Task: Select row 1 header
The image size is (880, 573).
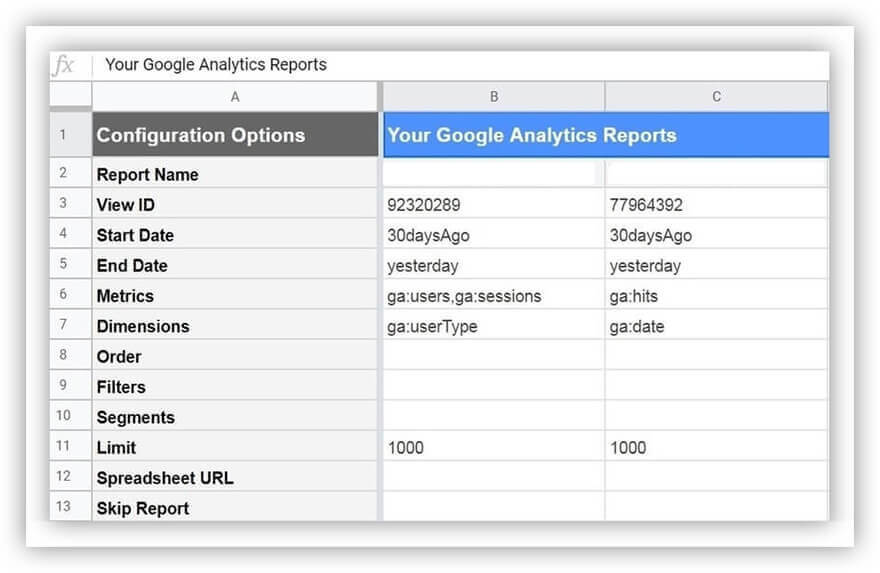Action: tap(71, 135)
